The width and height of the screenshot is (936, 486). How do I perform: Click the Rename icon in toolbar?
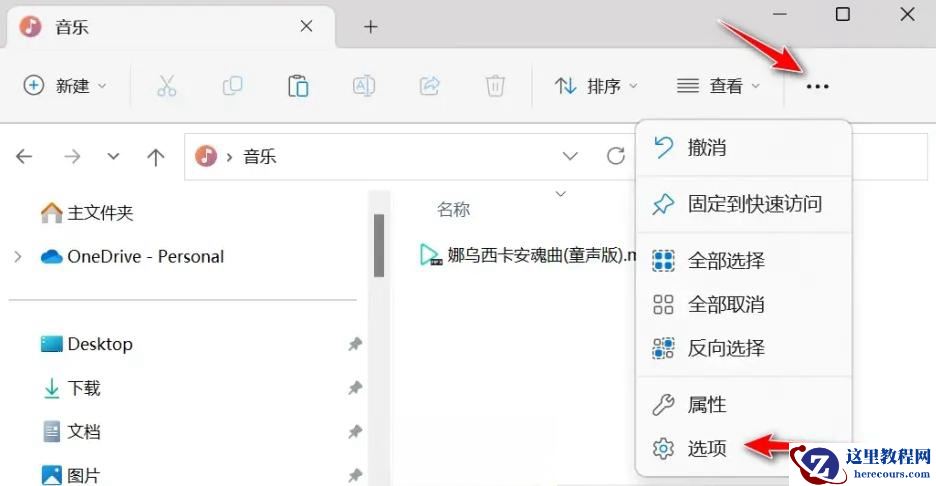tap(364, 86)
